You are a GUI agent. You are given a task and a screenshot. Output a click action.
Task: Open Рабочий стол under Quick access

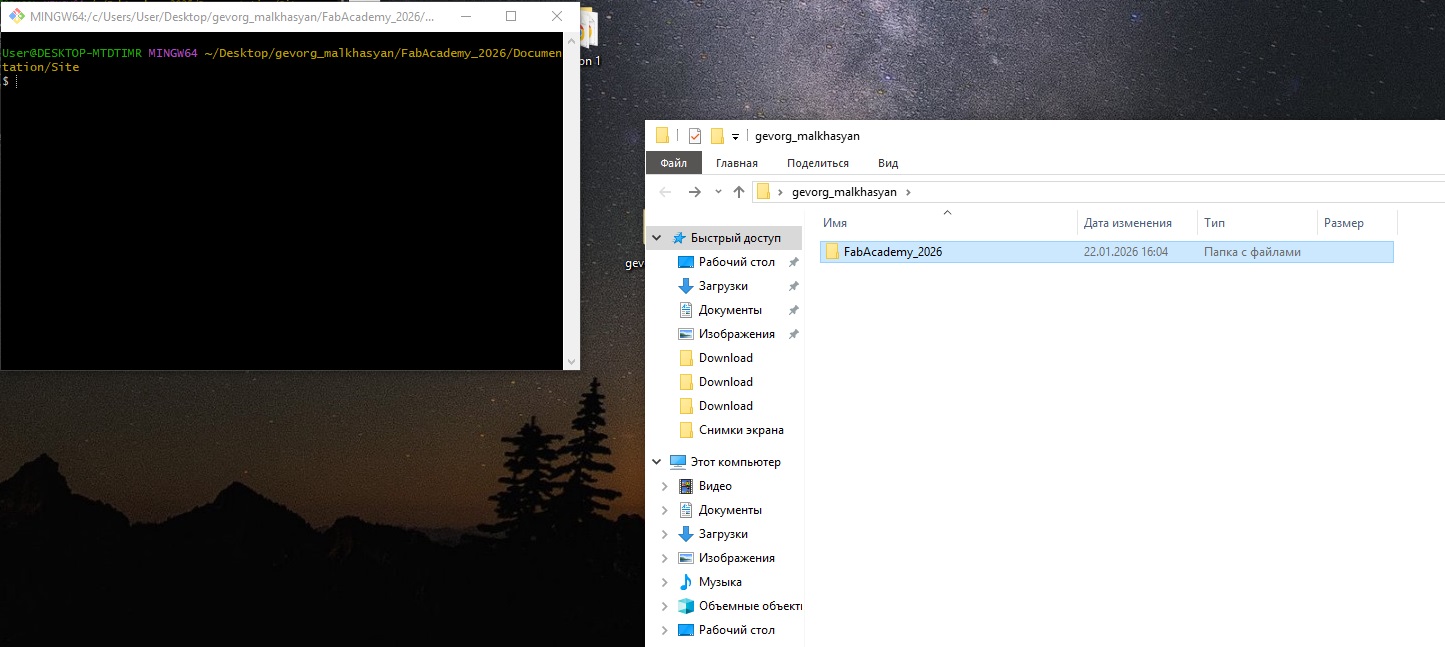click(x=737, y=262)
